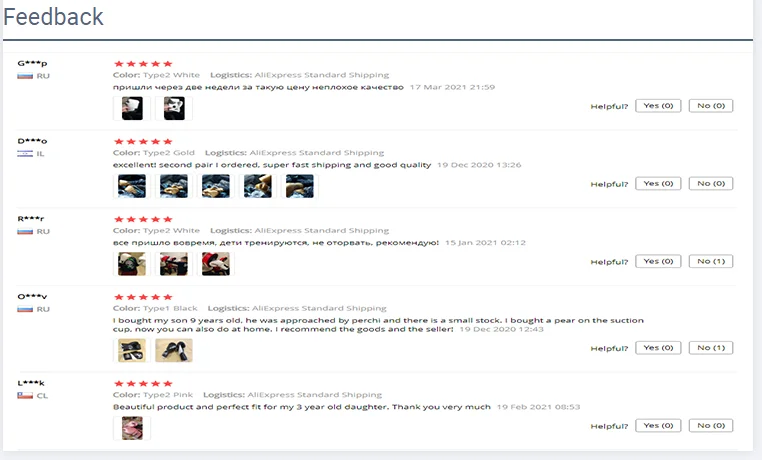Screen dimensions: 762x460
Task: Click the Russian flag icon beside G***p
Action: [25, 76]
